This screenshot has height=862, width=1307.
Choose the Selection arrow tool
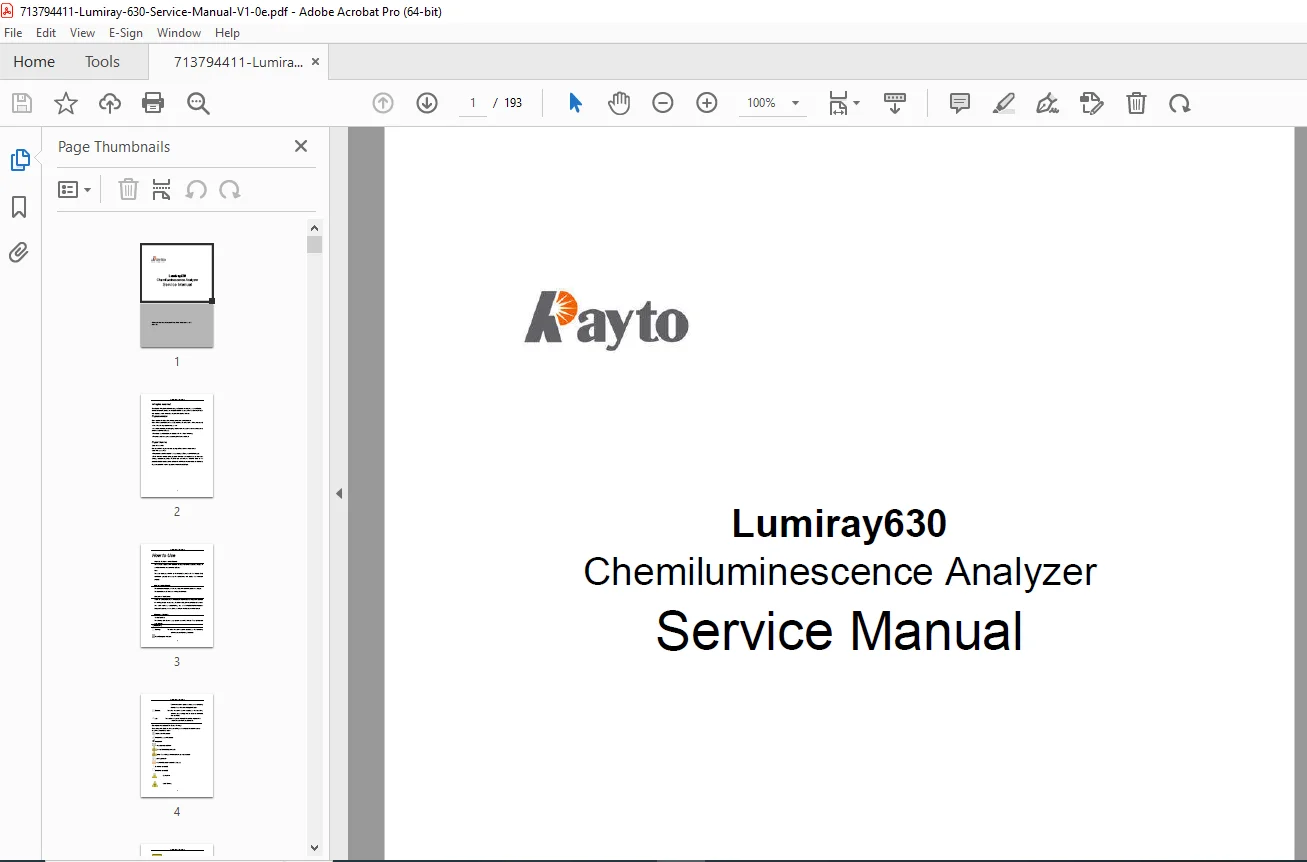pos(575,103)
